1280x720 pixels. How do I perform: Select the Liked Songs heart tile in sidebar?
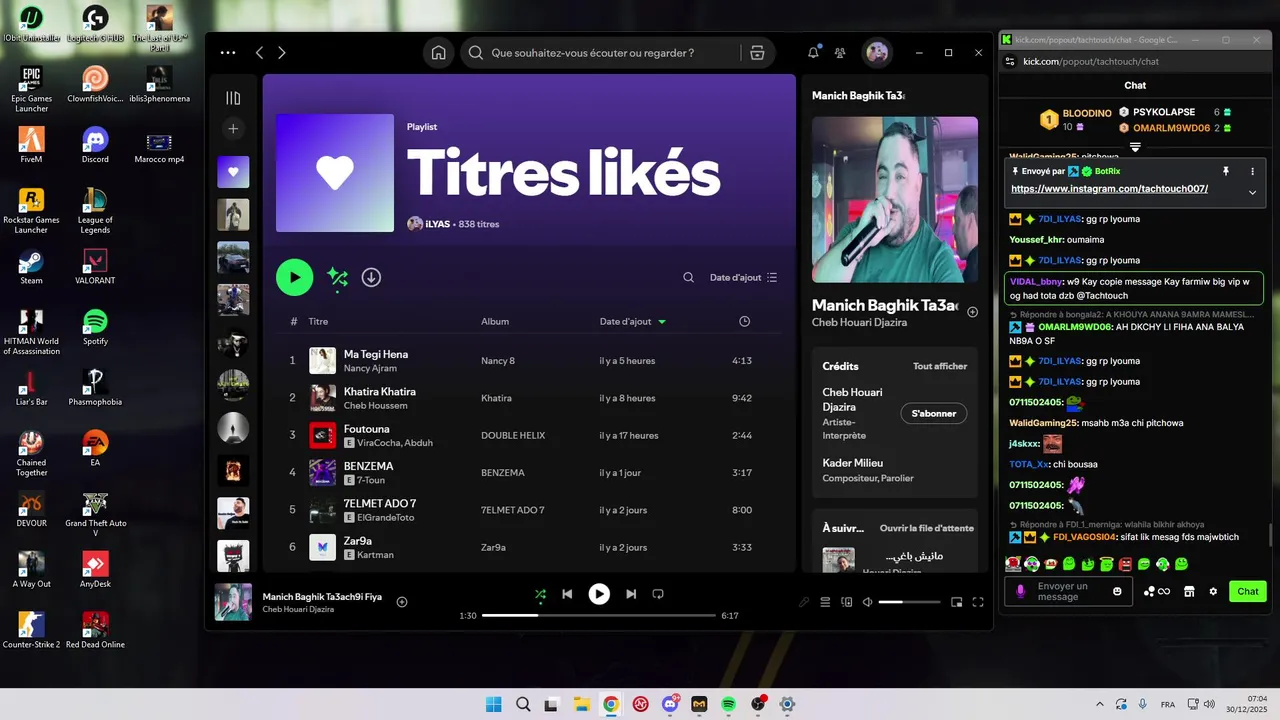click(x=233, y=172)
